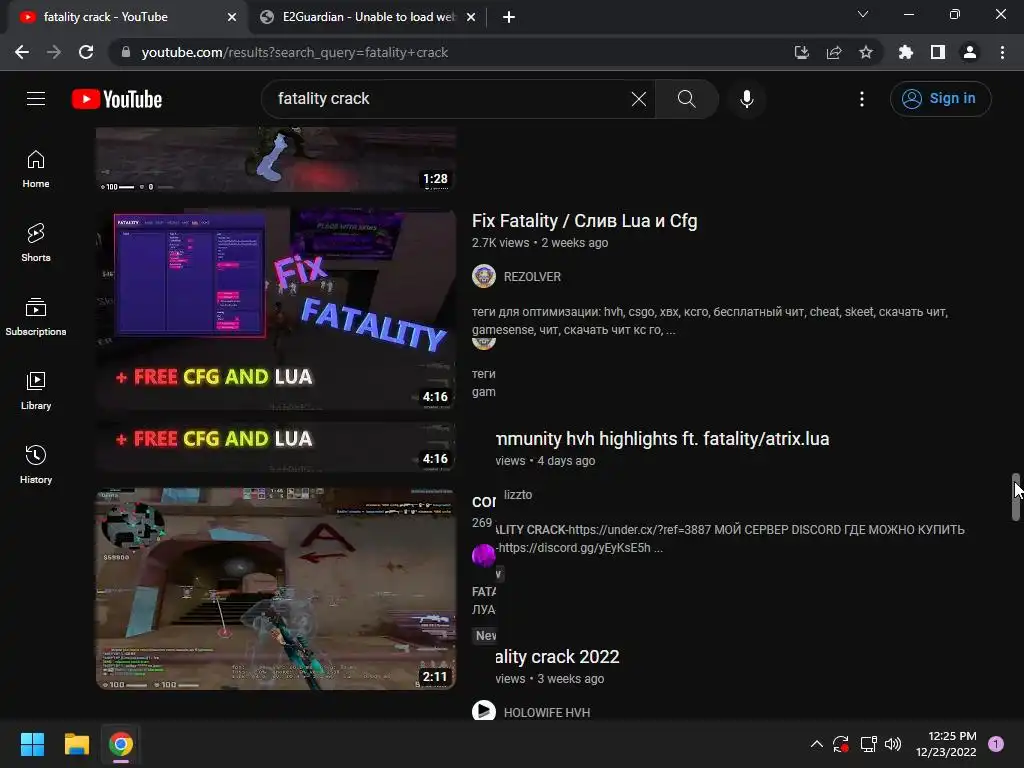Open hvh highlights ft. fatality/atrix.lua title
This screenshot has width=1024, height=768.
(662, 438)
